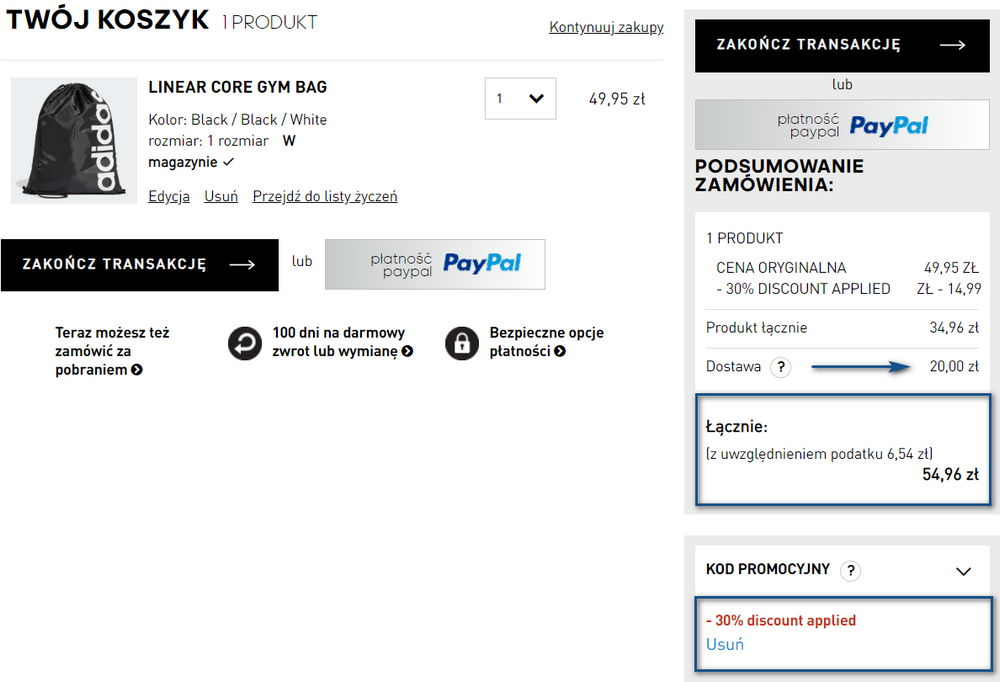Image resolution: width=1000 pixels, height=682 pixels.
Task: Click PayPal payment button beside 'lub'
Action: 435,264
